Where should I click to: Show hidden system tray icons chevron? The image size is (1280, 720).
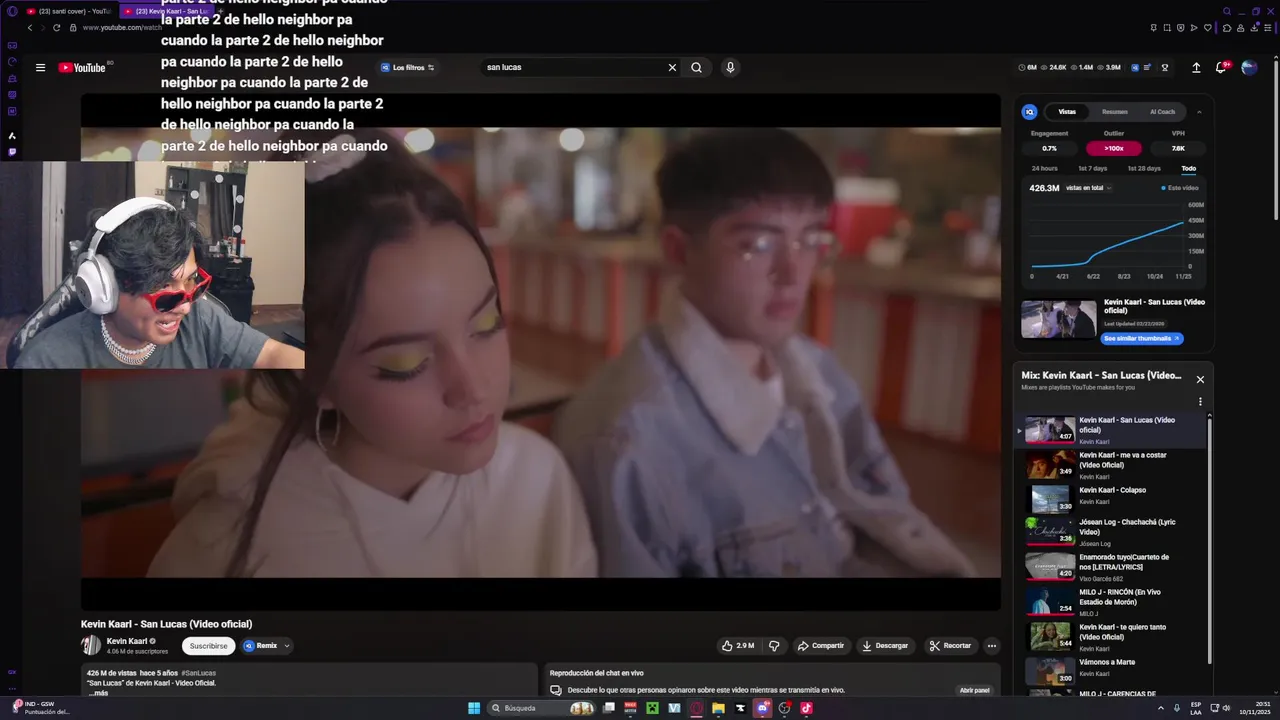click(1160, 708)
